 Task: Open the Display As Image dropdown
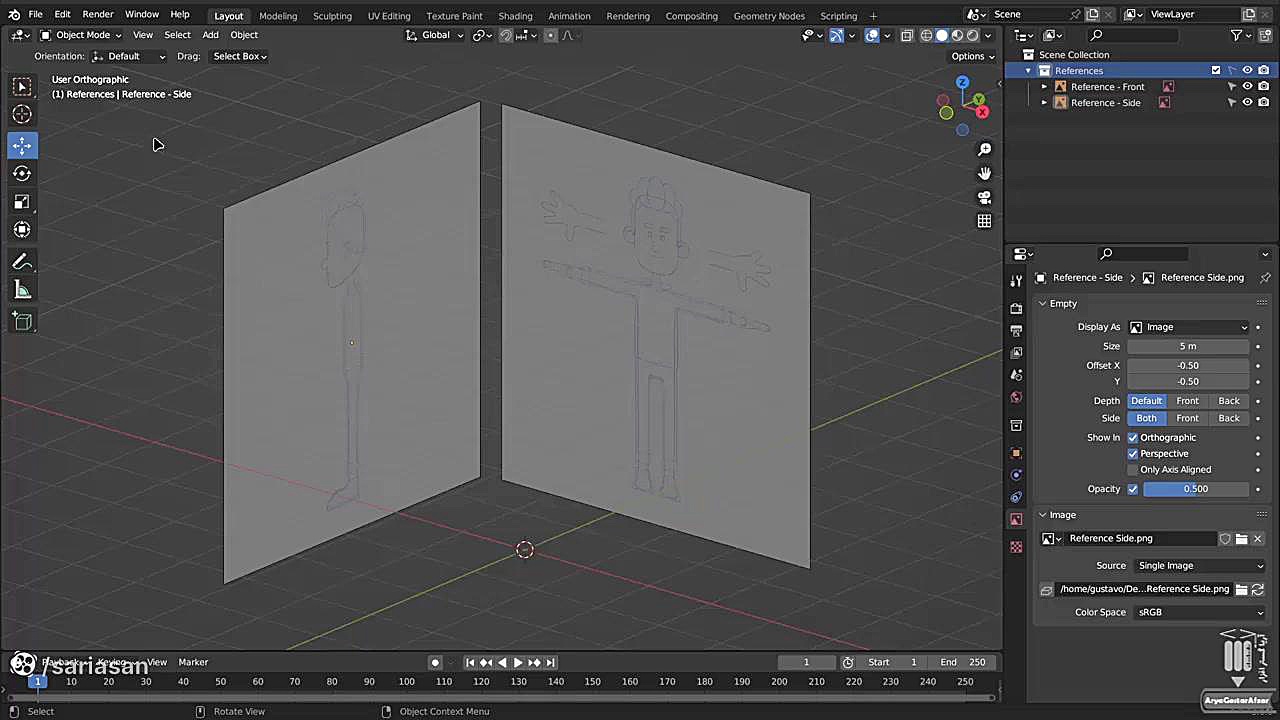(1189, 327)
